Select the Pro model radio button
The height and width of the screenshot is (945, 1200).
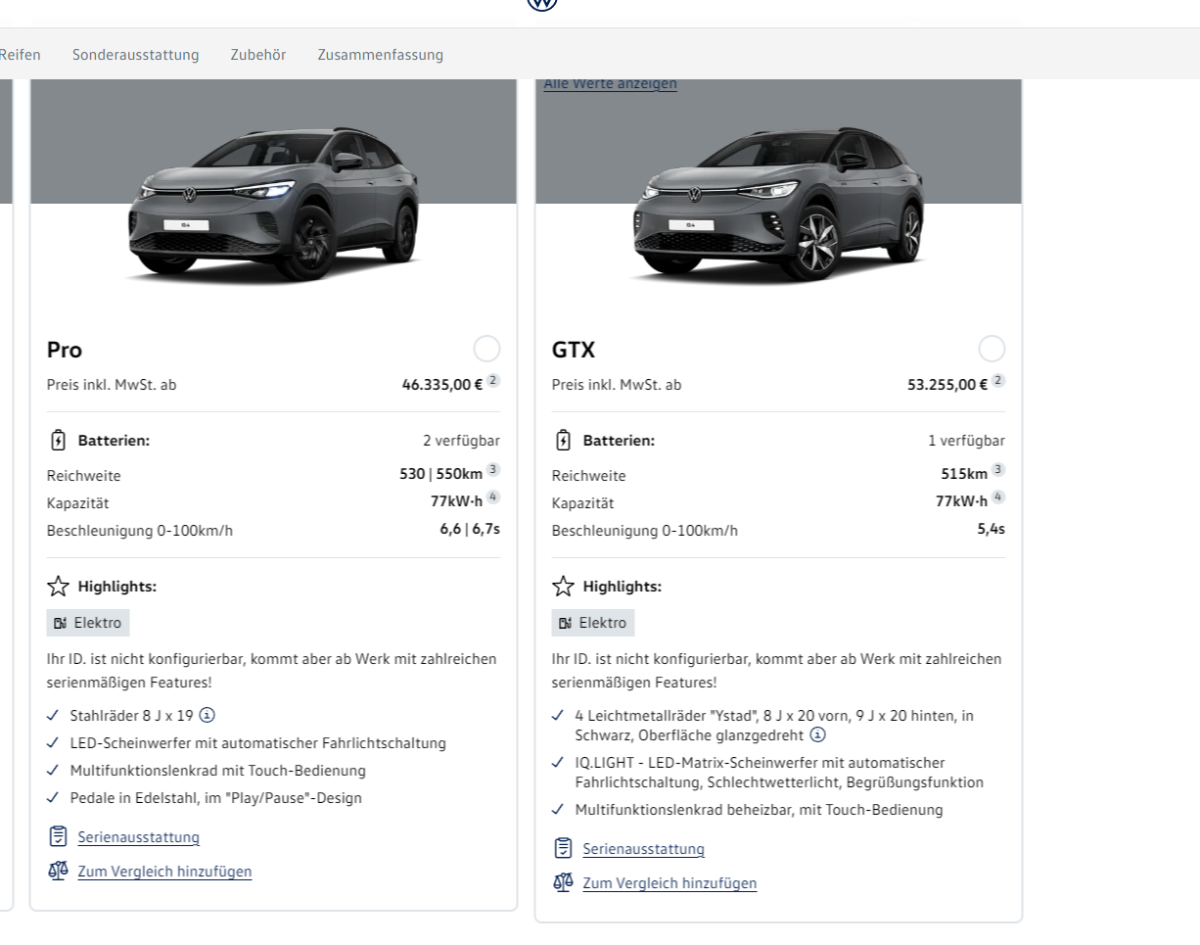[x=487, y=349]
